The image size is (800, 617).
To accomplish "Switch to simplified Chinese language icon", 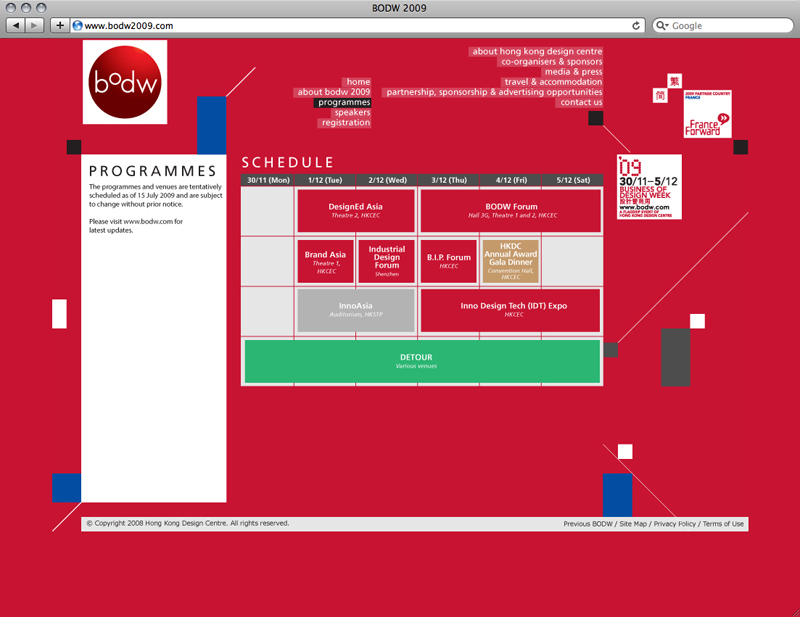I will (x=660, y=95).
